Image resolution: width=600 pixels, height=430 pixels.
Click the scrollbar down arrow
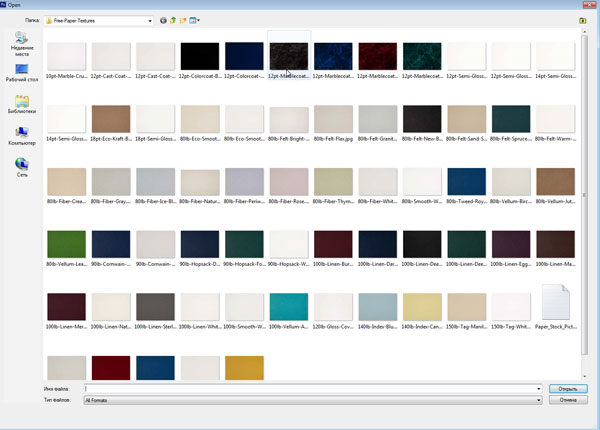(584, 377)
